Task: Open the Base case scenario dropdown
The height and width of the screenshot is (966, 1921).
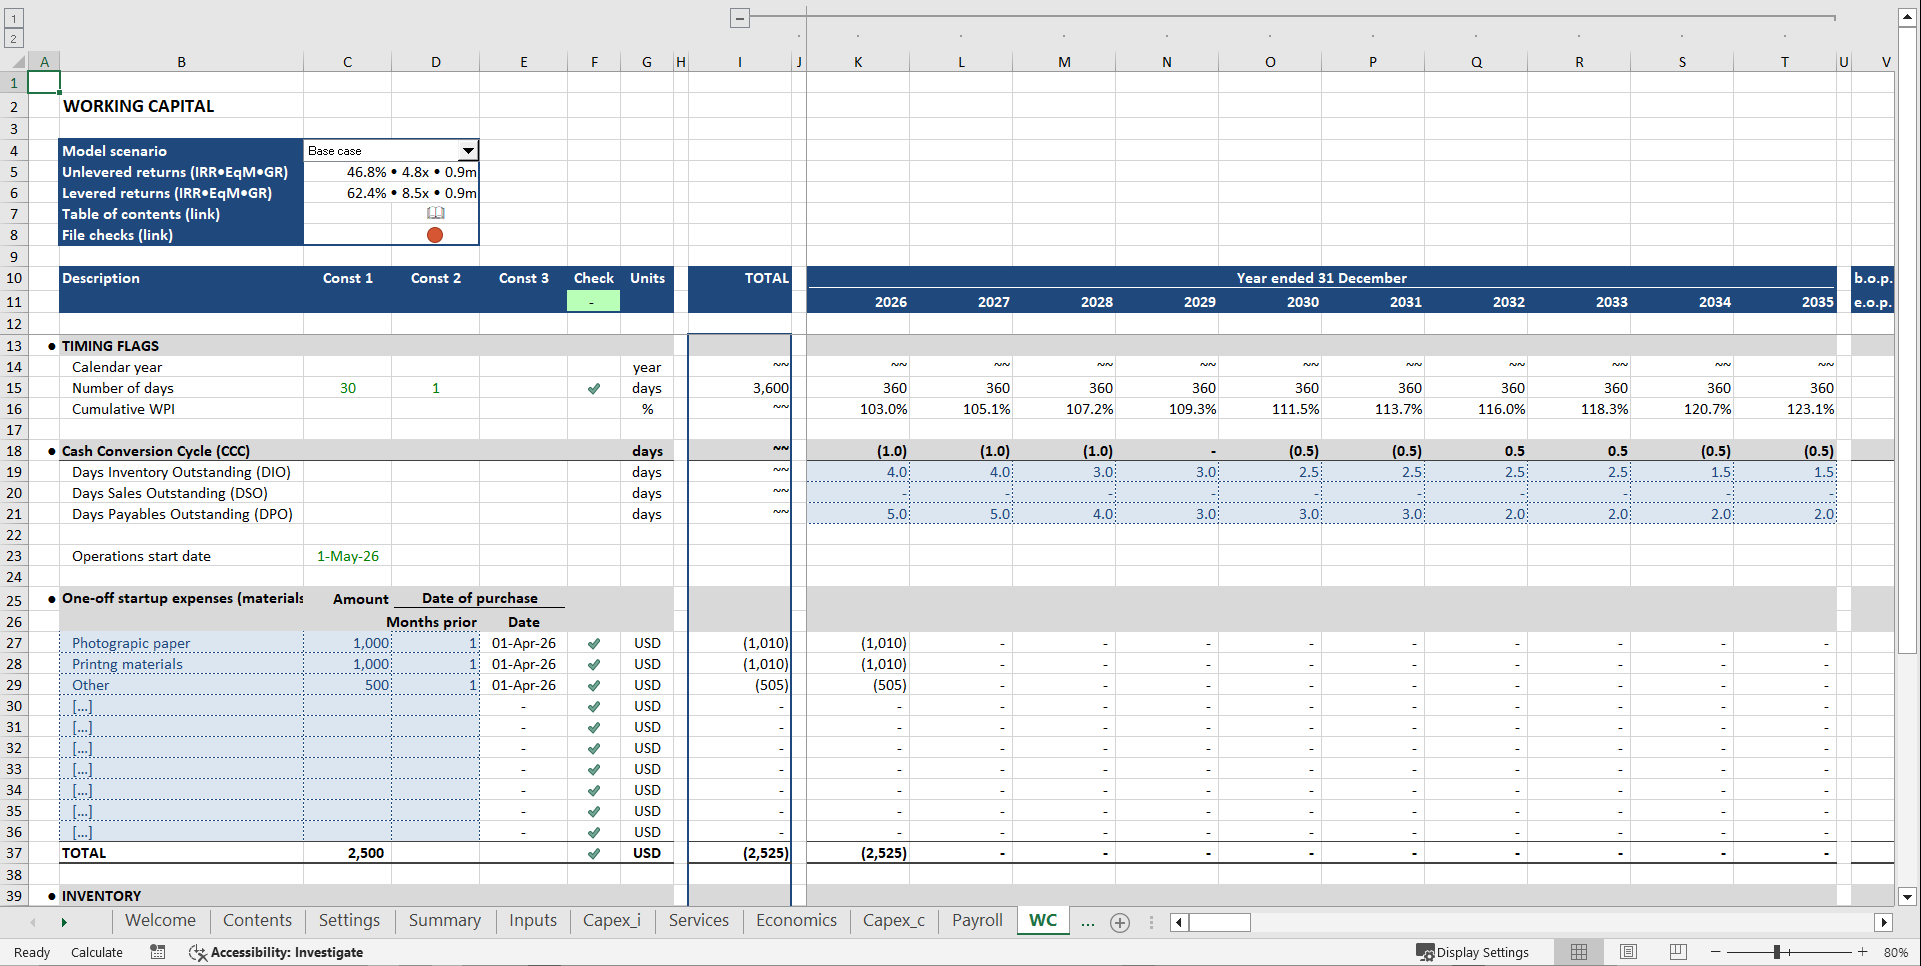Action: click(467, 150)
